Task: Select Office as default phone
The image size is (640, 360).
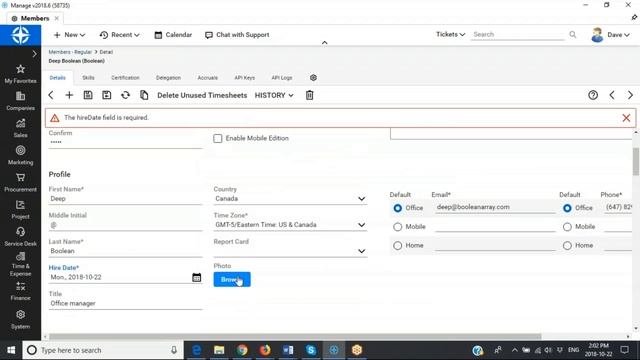Action: (x=567, y=208)
